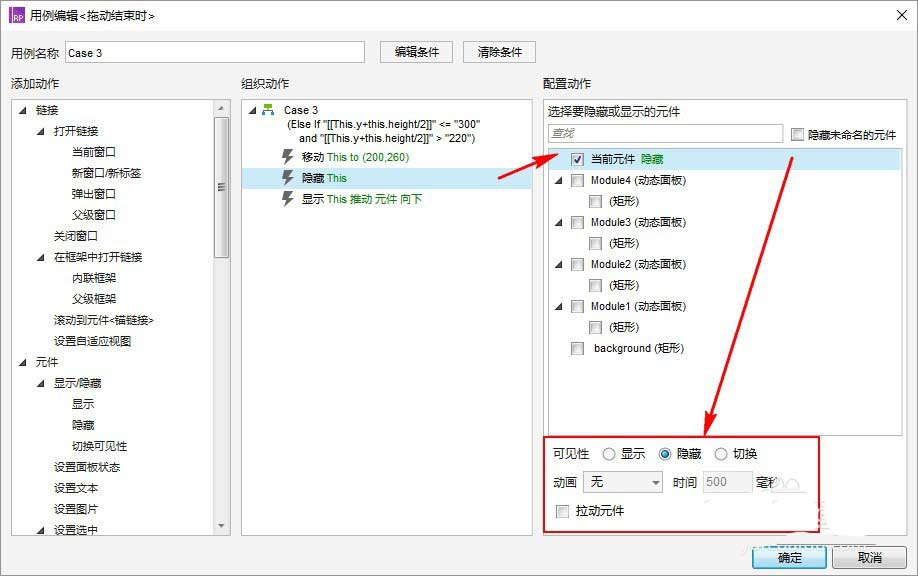Enable 隐藏未命名的元件 checkbox
The height and width of the screenshot is (576, 918).
(797, 135)
